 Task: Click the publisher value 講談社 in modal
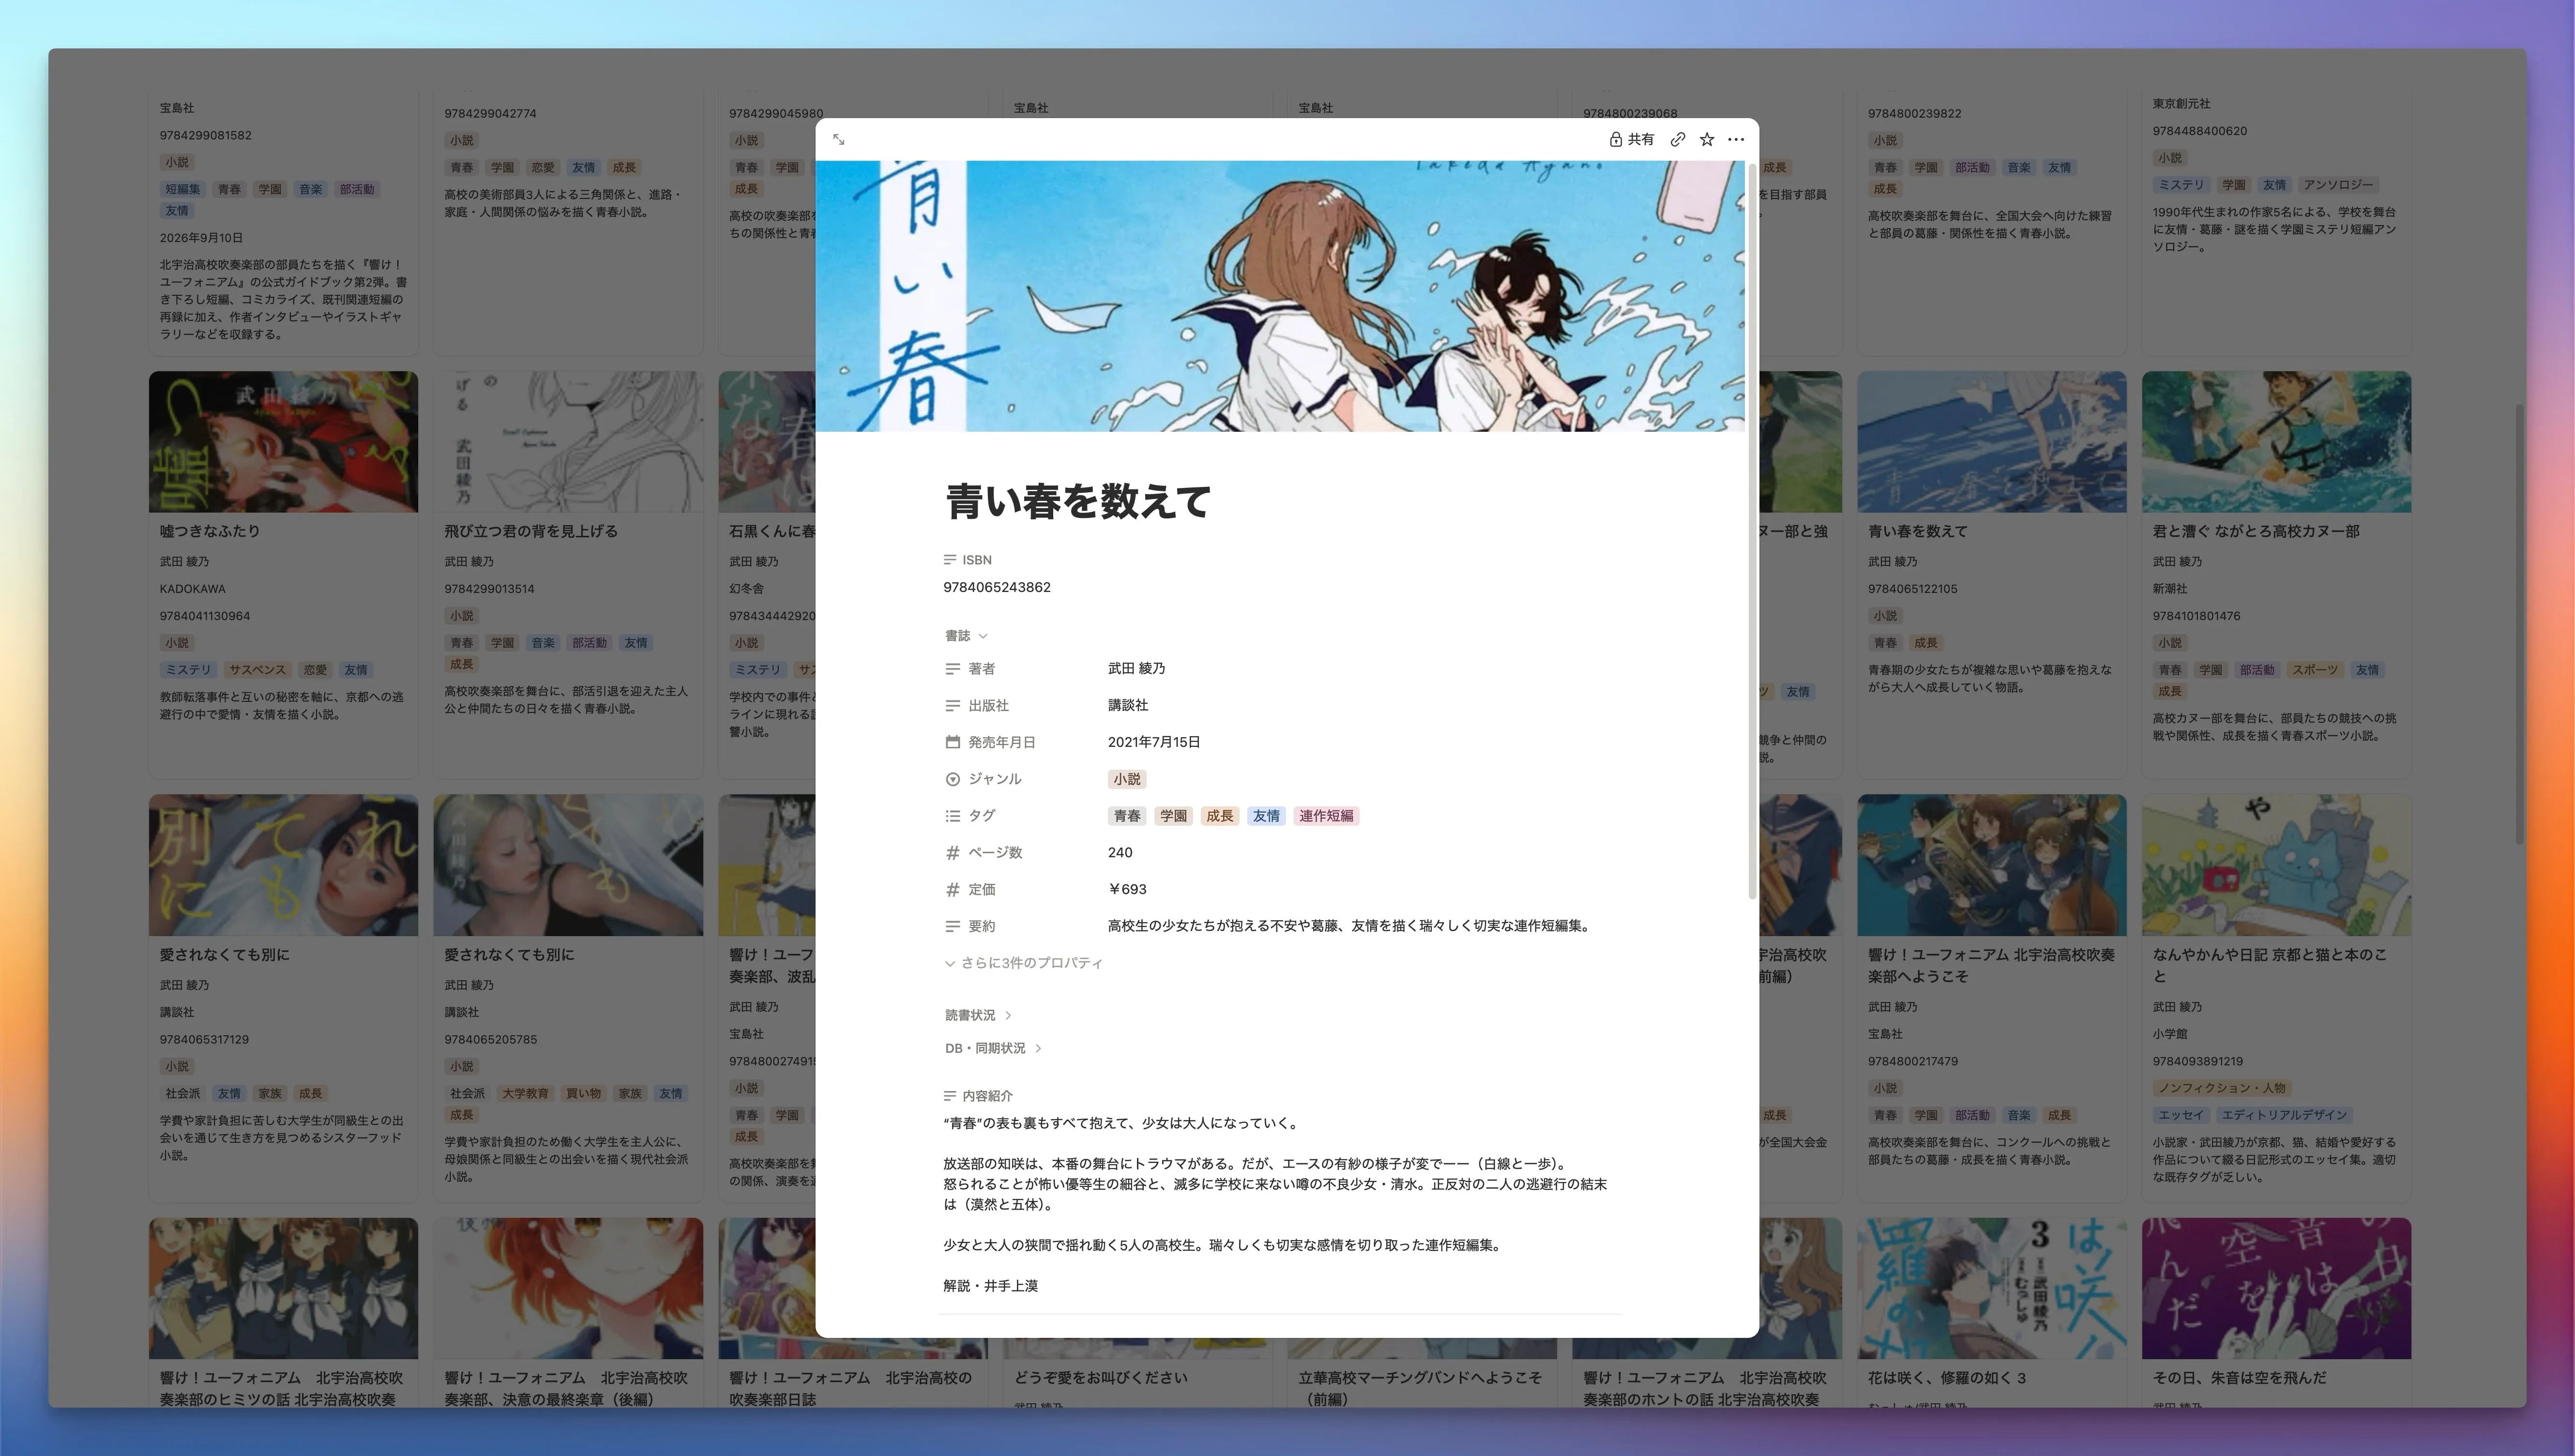1128,706
